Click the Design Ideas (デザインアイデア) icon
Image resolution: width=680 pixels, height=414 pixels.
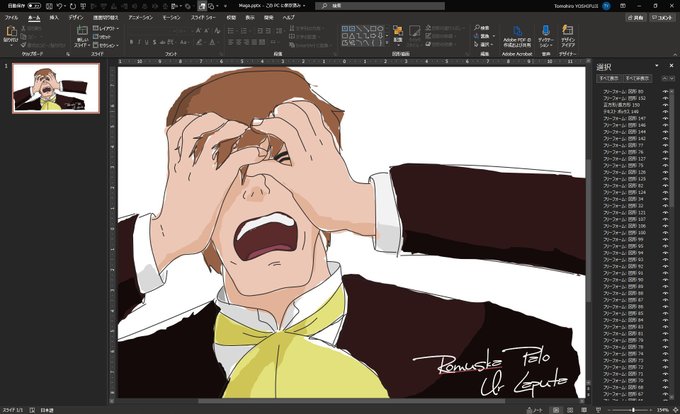click(568, 30)
